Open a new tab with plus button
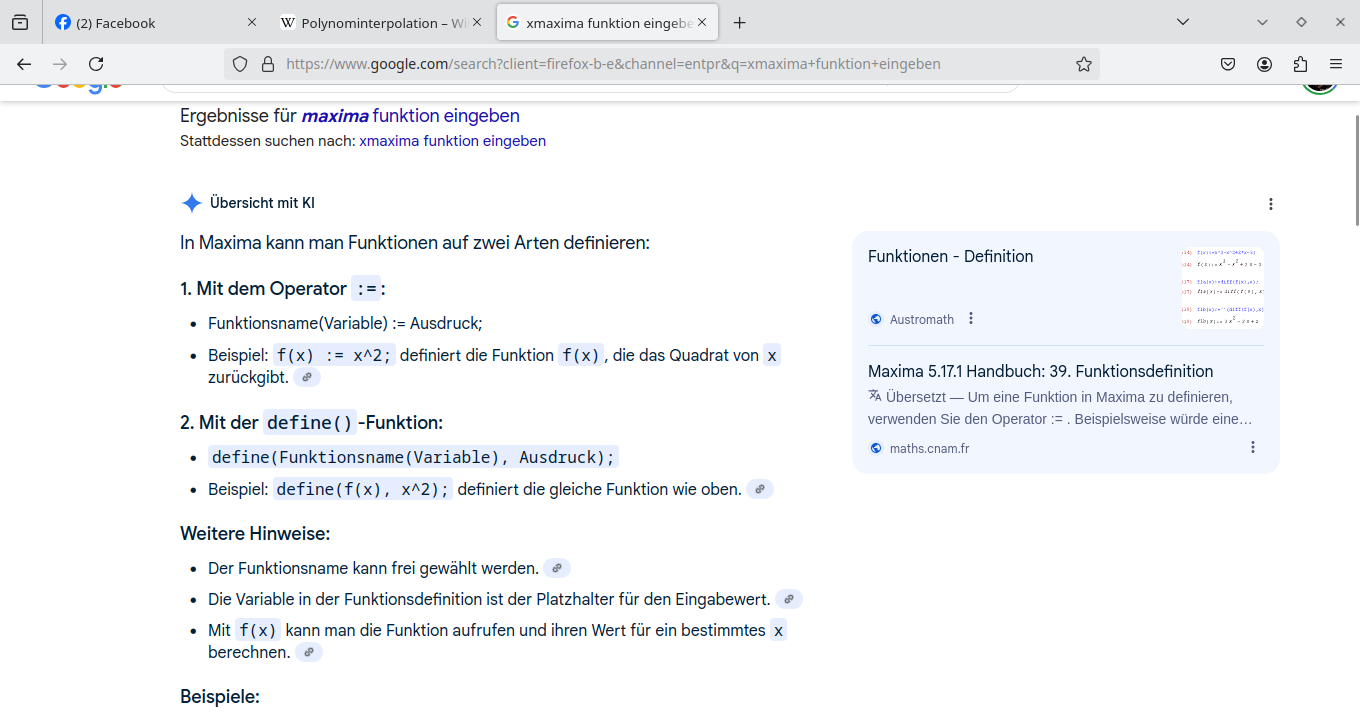Viewport: 1360px width, 724px height. click(x=740, y=22)
